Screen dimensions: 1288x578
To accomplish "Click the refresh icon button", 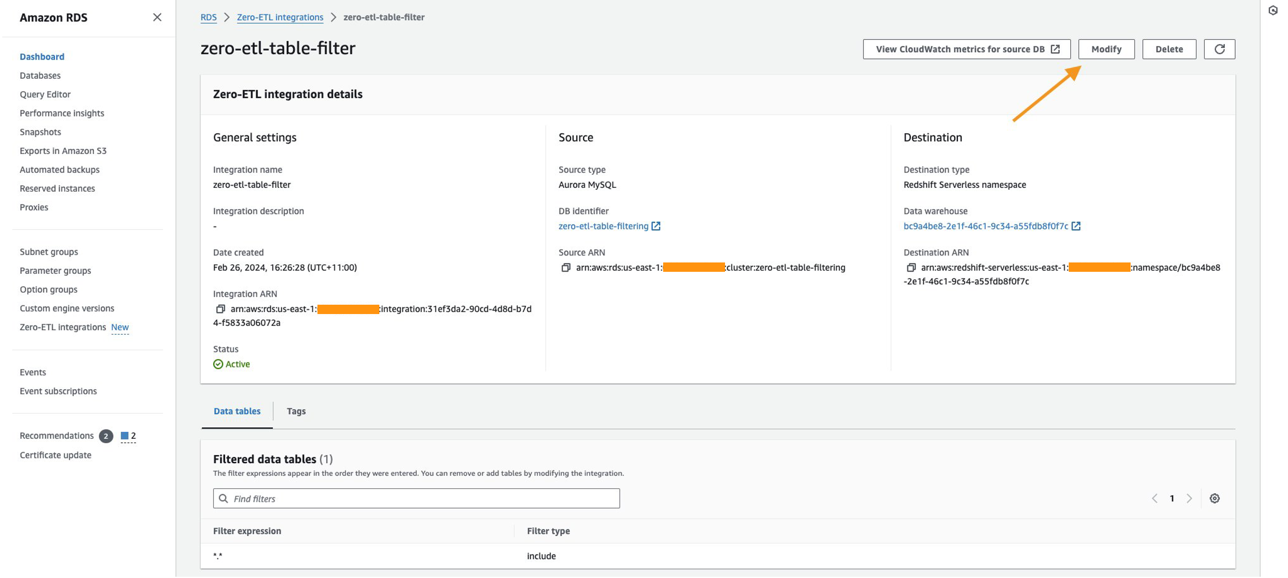I will click(1219, 49).
